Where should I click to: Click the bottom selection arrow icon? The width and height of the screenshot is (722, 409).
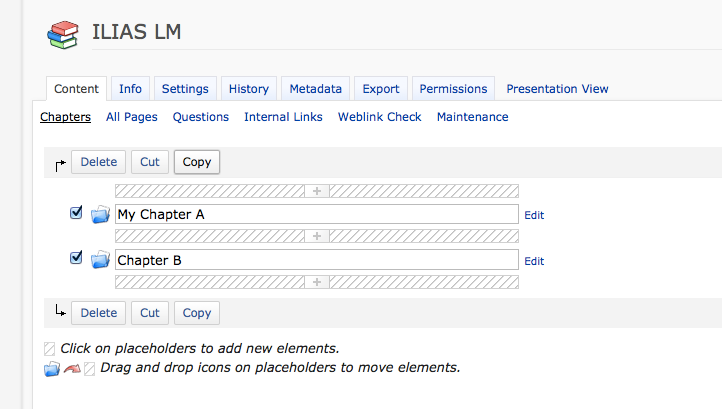tap(60, 313)
